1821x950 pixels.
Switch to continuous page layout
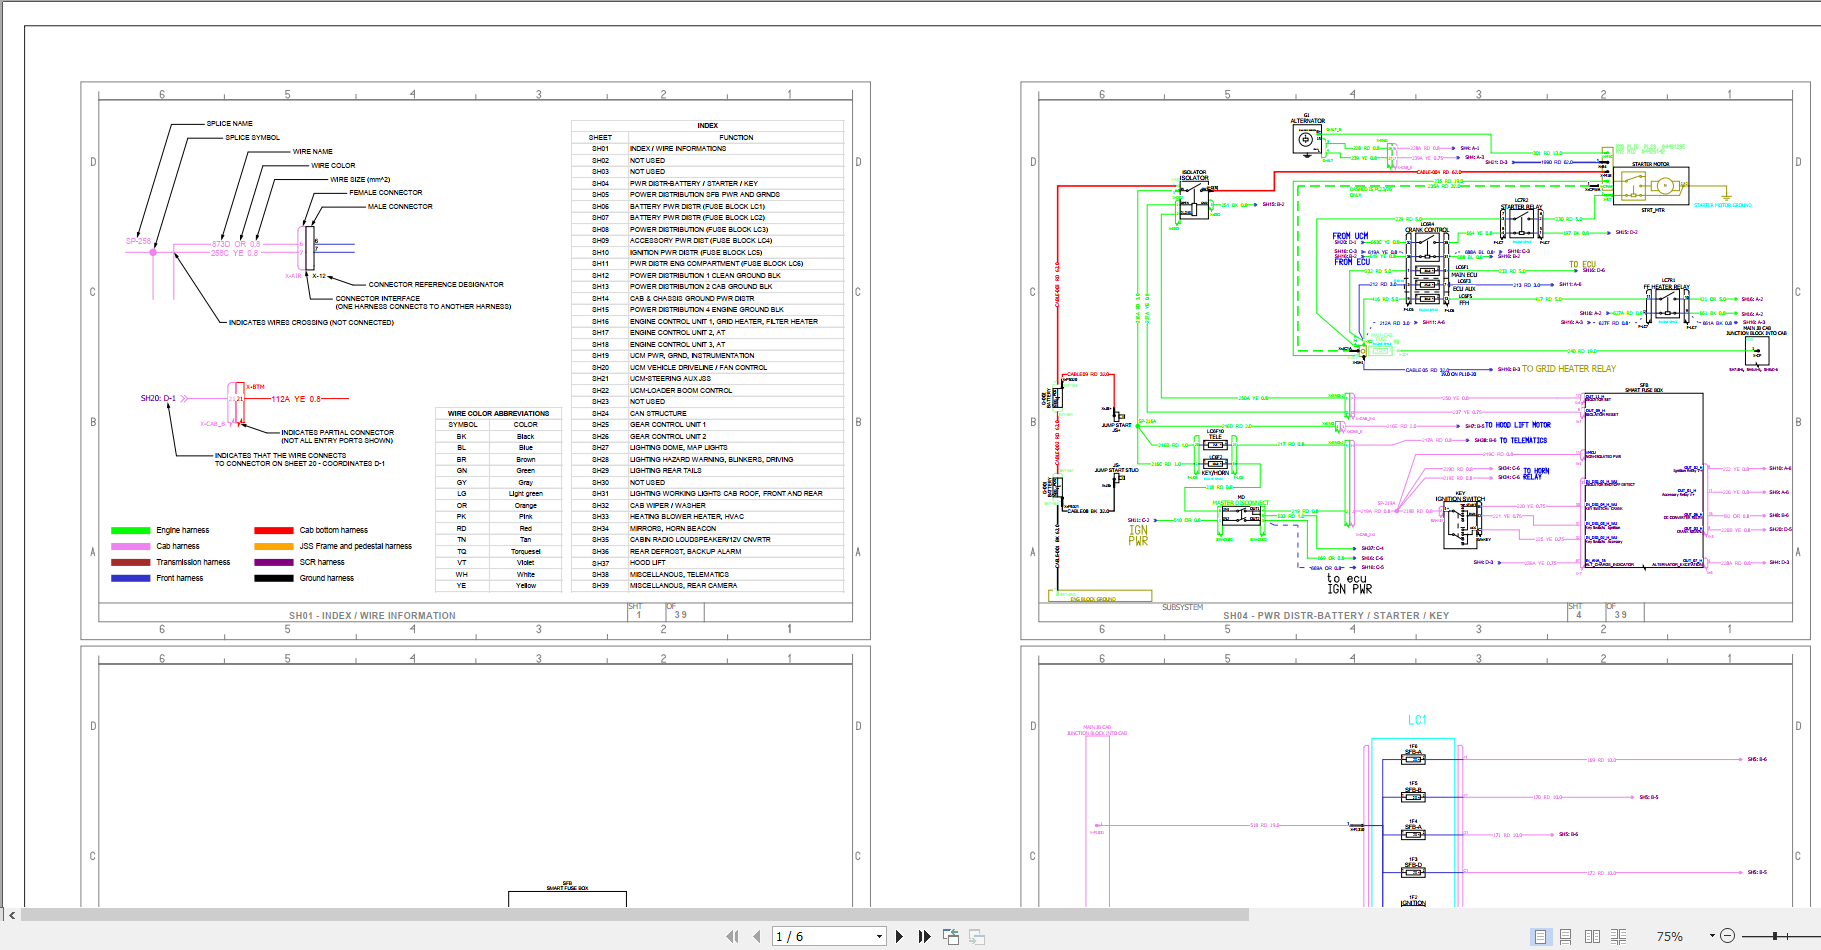[x=1566, y=937]
